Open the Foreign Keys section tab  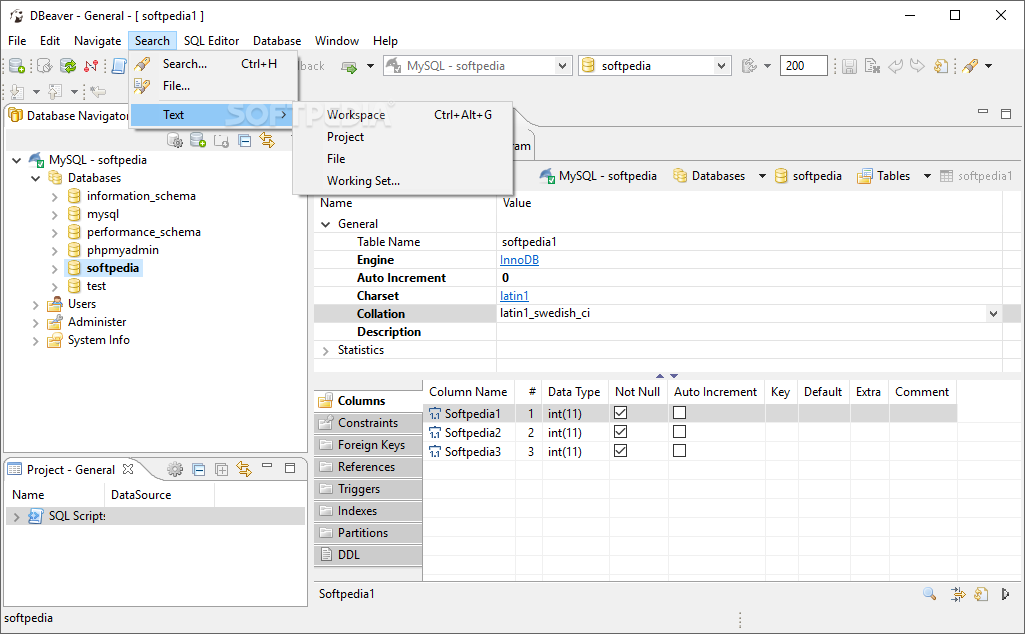point(368,445)
